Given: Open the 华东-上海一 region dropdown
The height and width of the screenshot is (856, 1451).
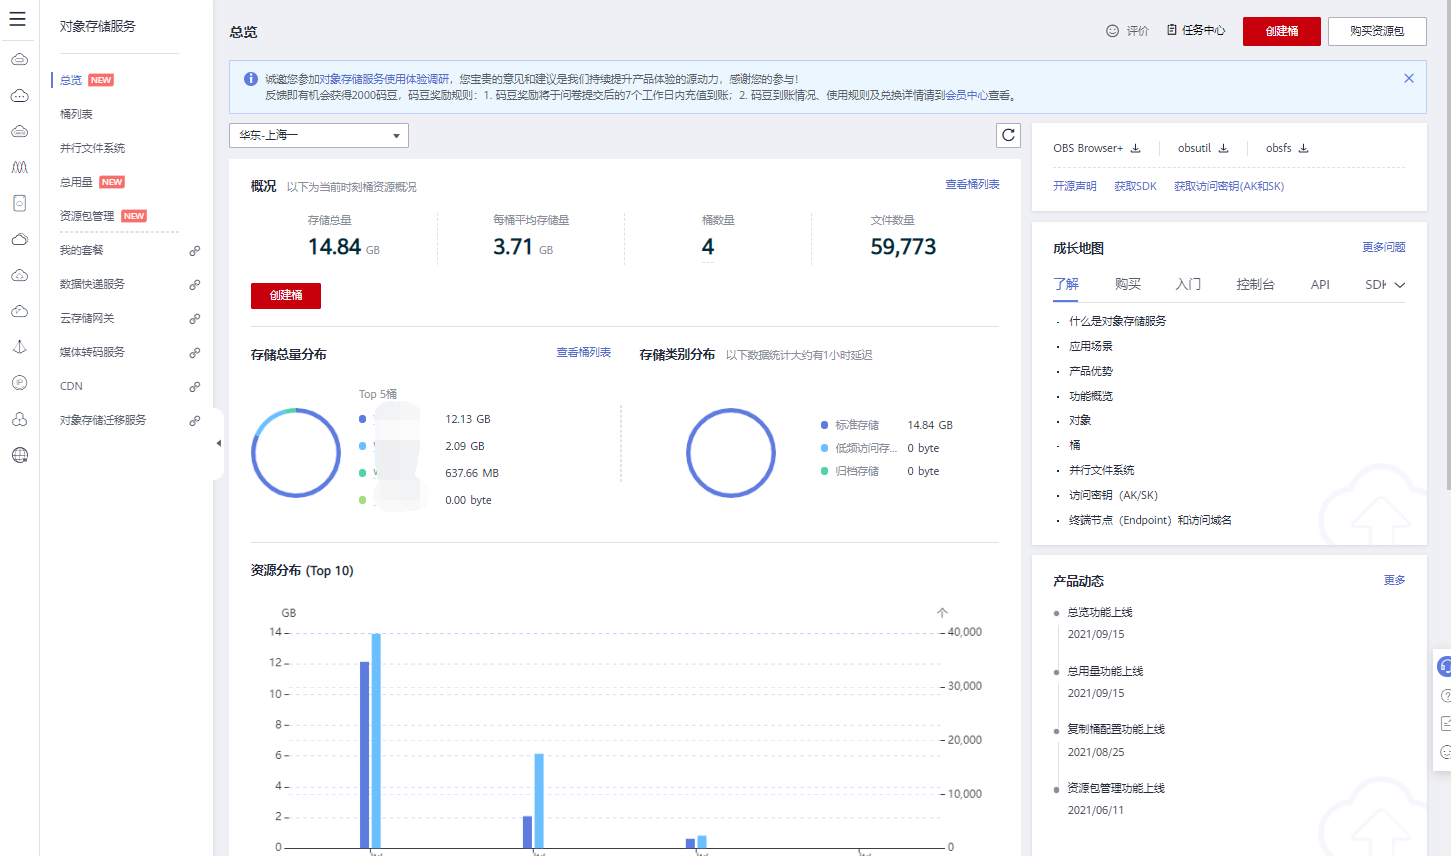Looking at the screenshot, I should 319,135.
